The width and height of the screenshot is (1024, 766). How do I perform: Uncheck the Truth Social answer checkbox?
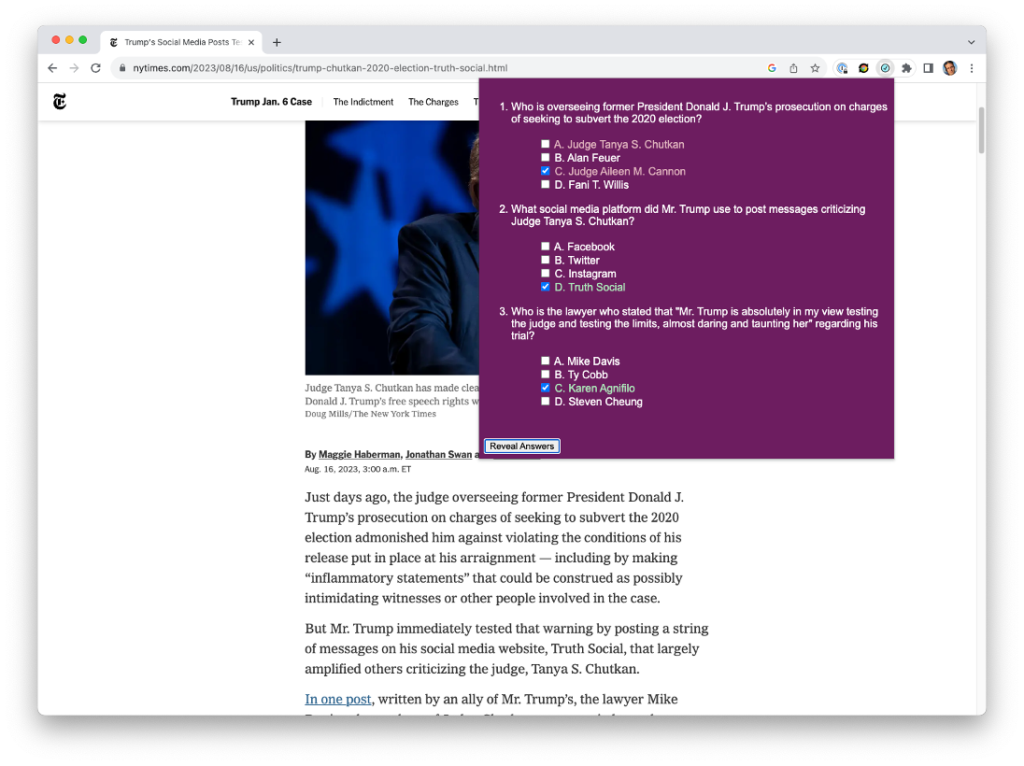point(545,287)
